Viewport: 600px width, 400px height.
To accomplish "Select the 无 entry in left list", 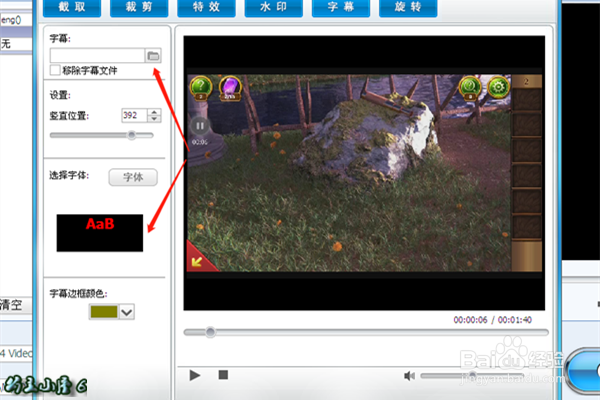I will pos(16,44).
